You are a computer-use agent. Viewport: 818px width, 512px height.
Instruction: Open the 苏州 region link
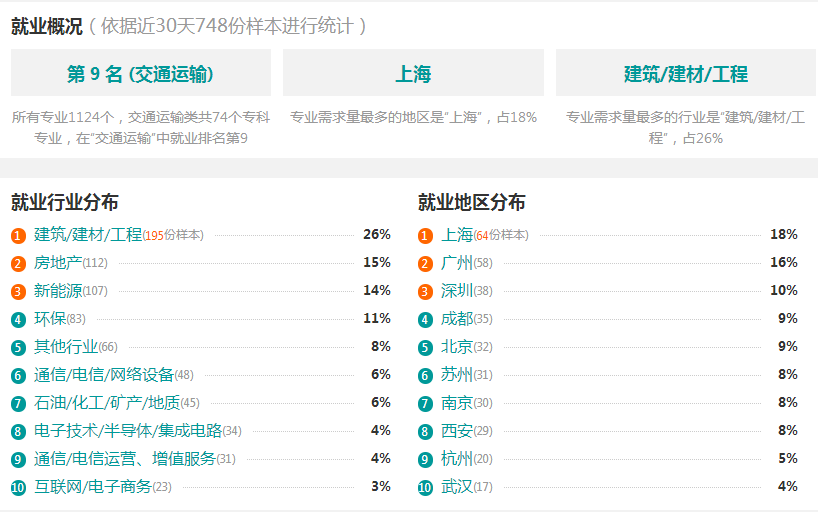coord(457,375)
